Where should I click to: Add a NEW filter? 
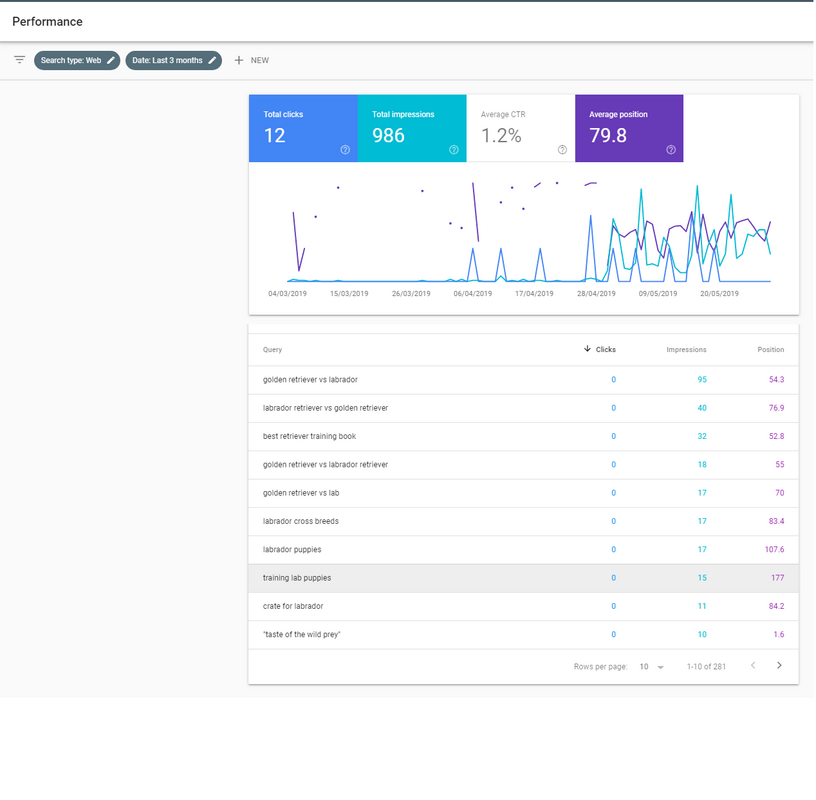(x=252, y=60)
